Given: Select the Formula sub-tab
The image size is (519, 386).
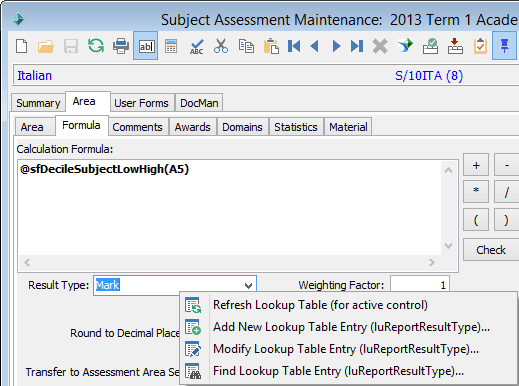Looking at the screenshot, I should 81,125.
